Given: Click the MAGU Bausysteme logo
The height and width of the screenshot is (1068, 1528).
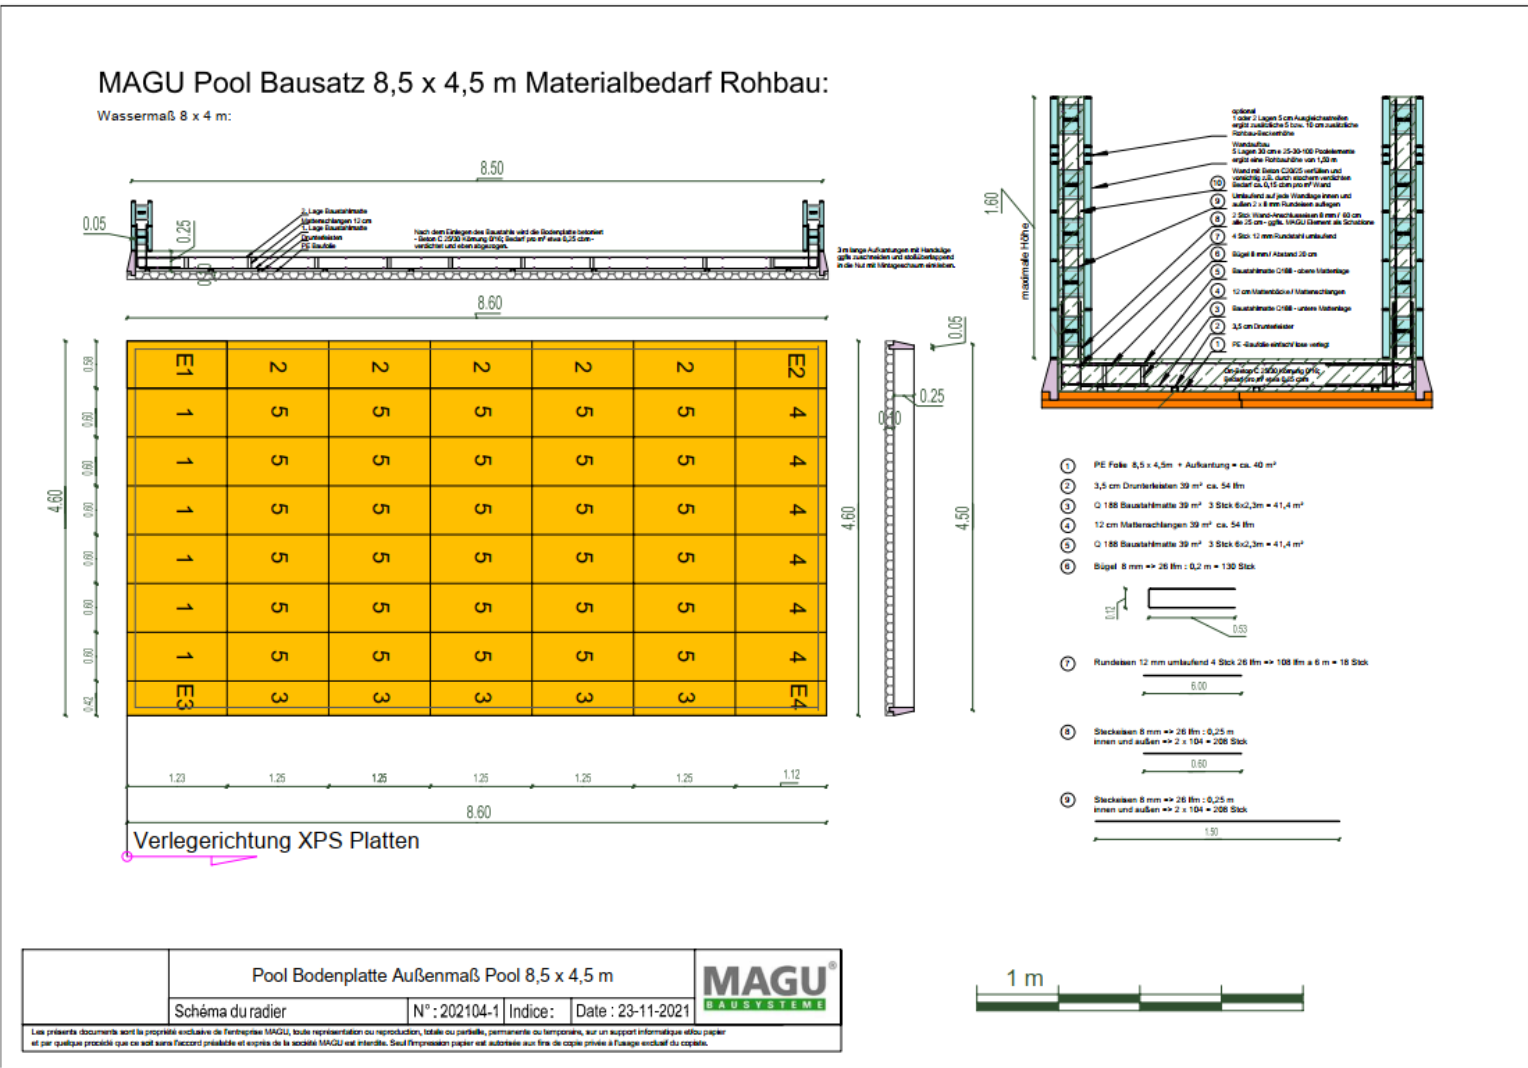Looking at the screenshot, I should pyautogui.click(x=767, y=986).
